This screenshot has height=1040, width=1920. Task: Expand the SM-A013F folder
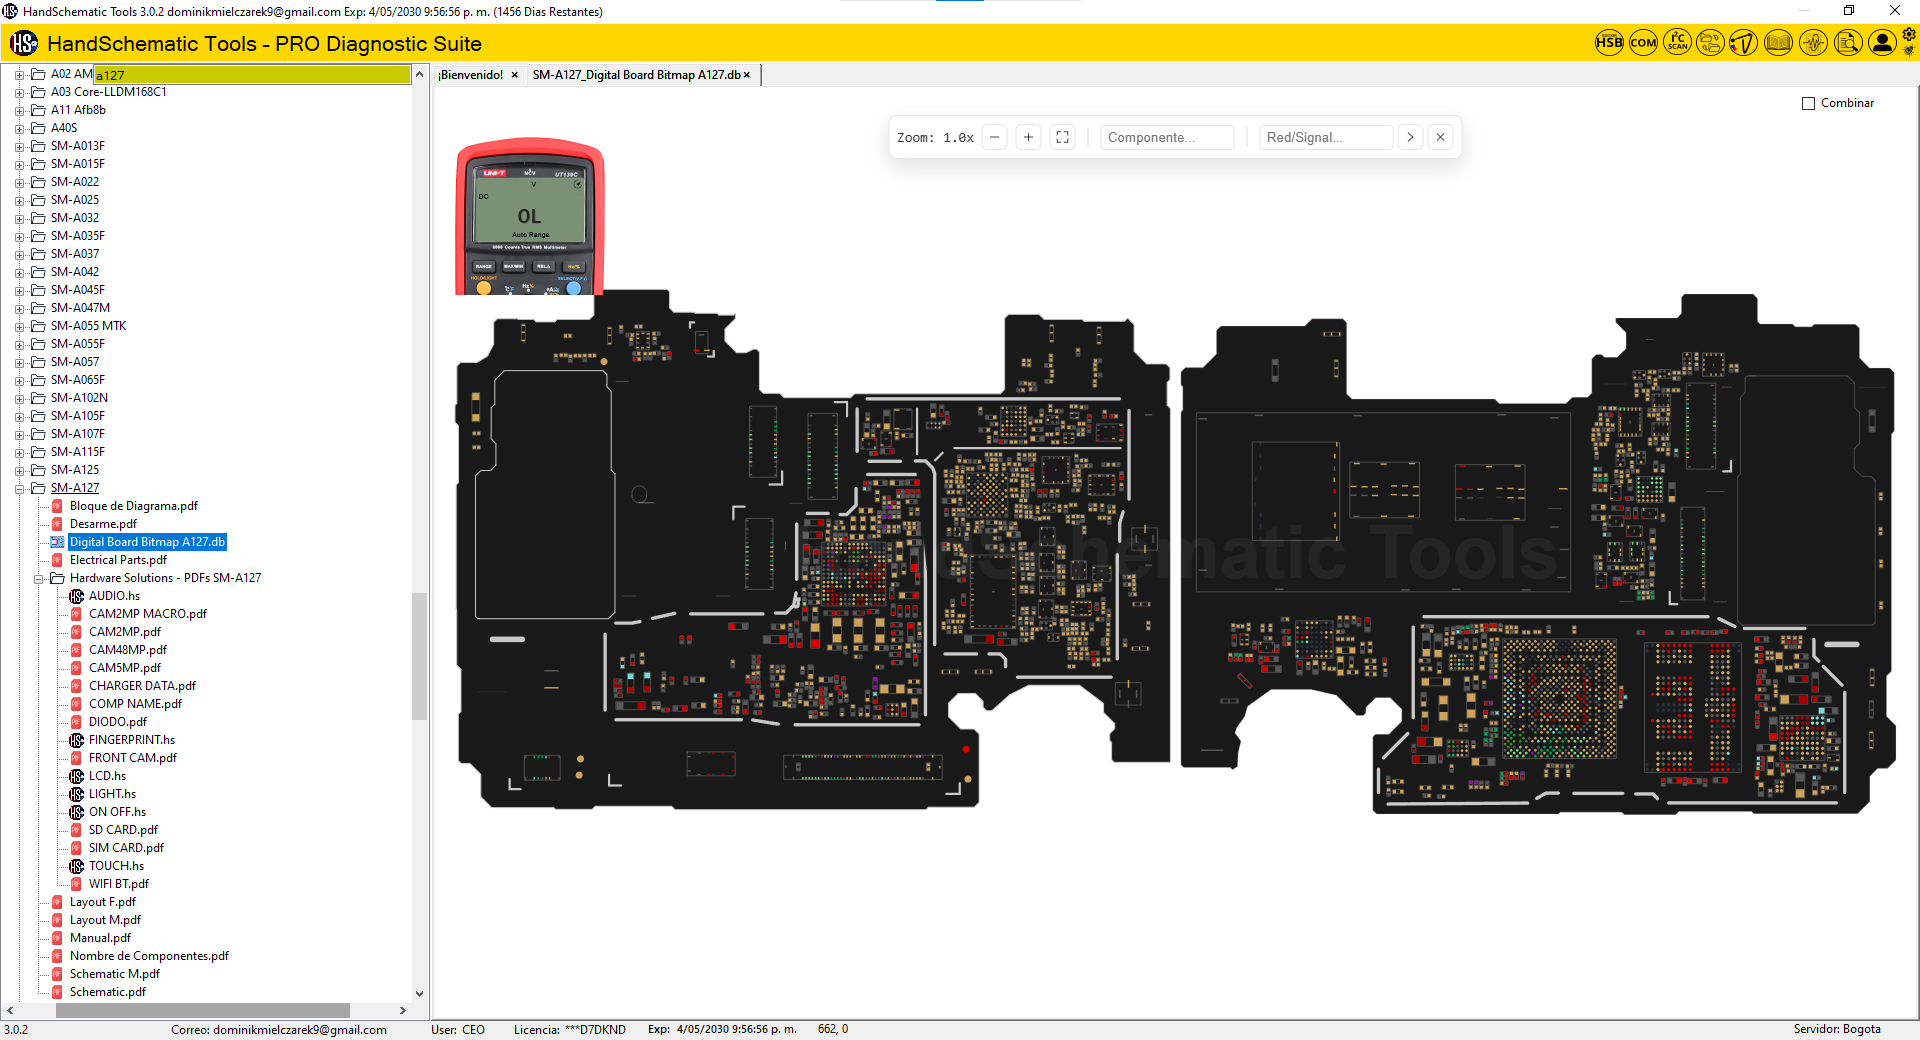(19, 147)
